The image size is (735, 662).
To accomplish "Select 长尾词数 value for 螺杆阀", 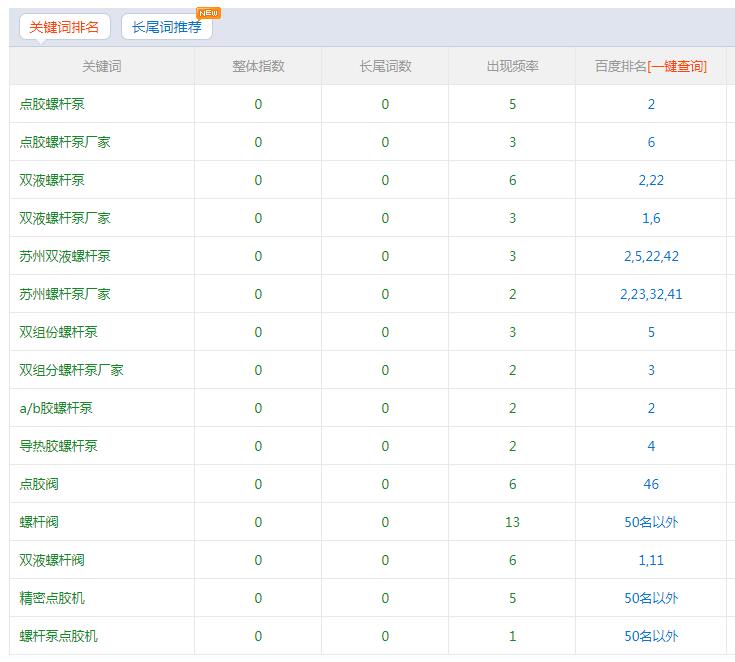I will click(x=385, y=522).
